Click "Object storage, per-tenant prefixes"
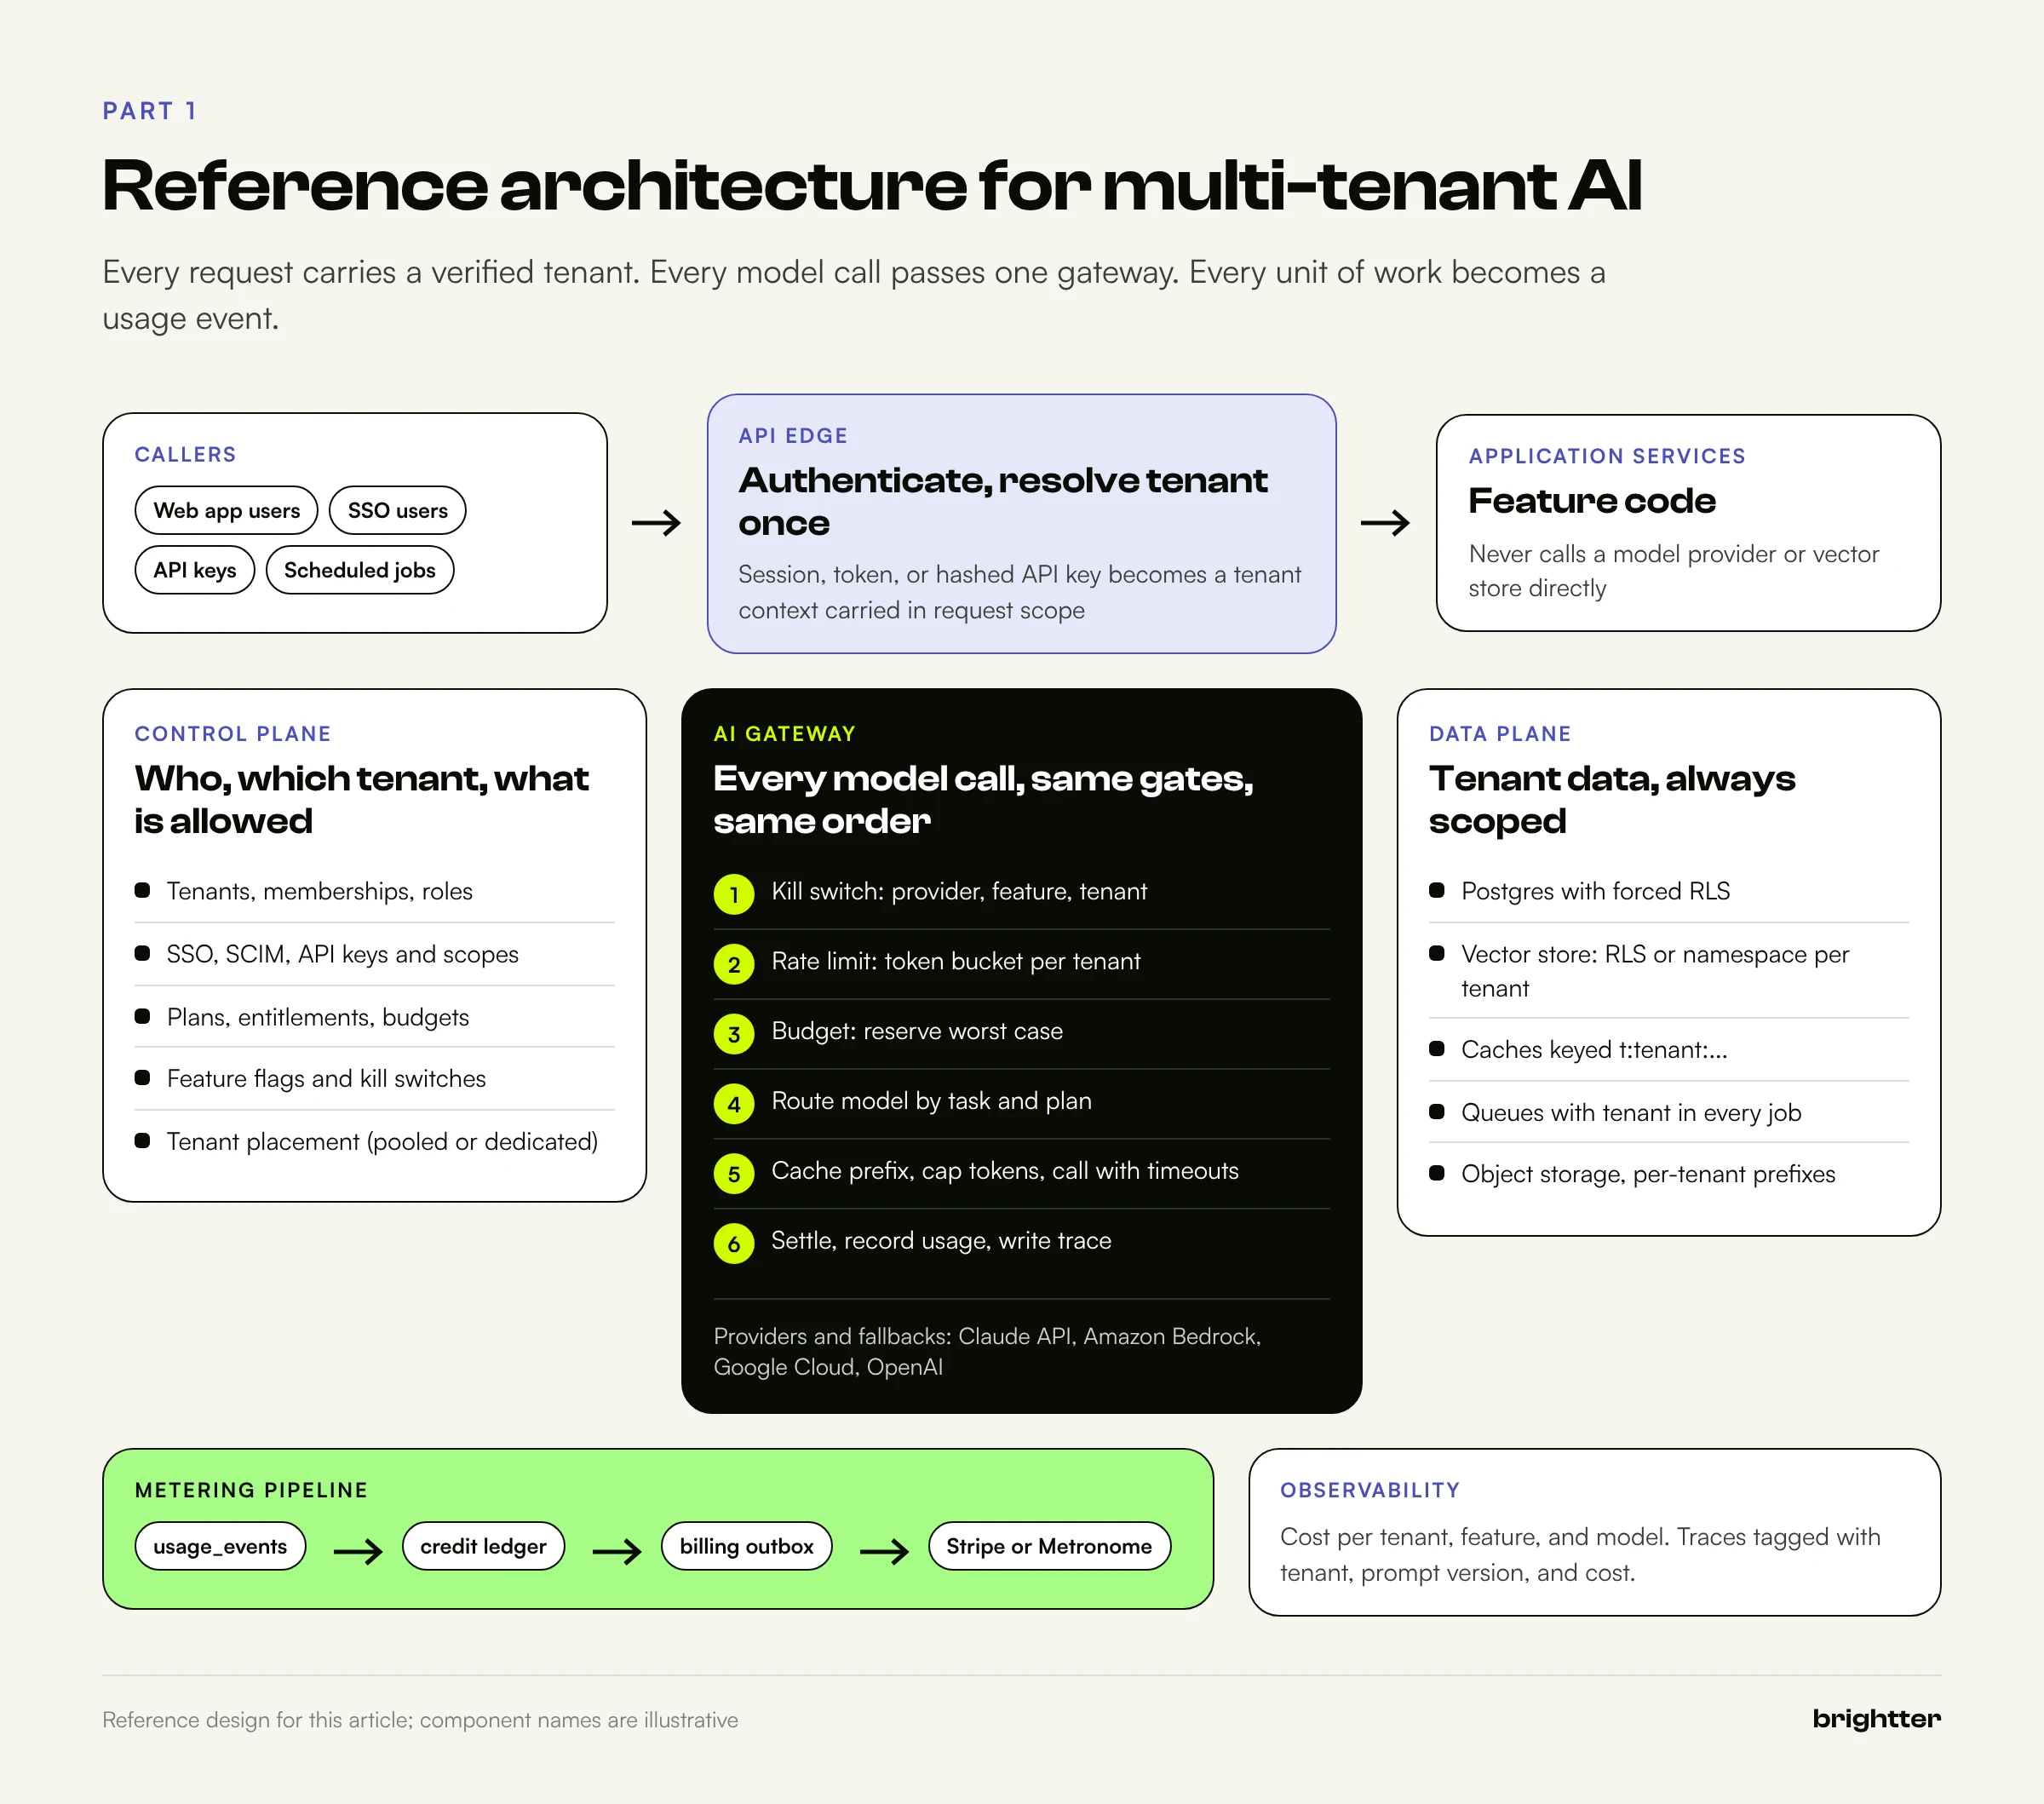The width and height of the screenshot is (2044, 1804). 1648,1174
